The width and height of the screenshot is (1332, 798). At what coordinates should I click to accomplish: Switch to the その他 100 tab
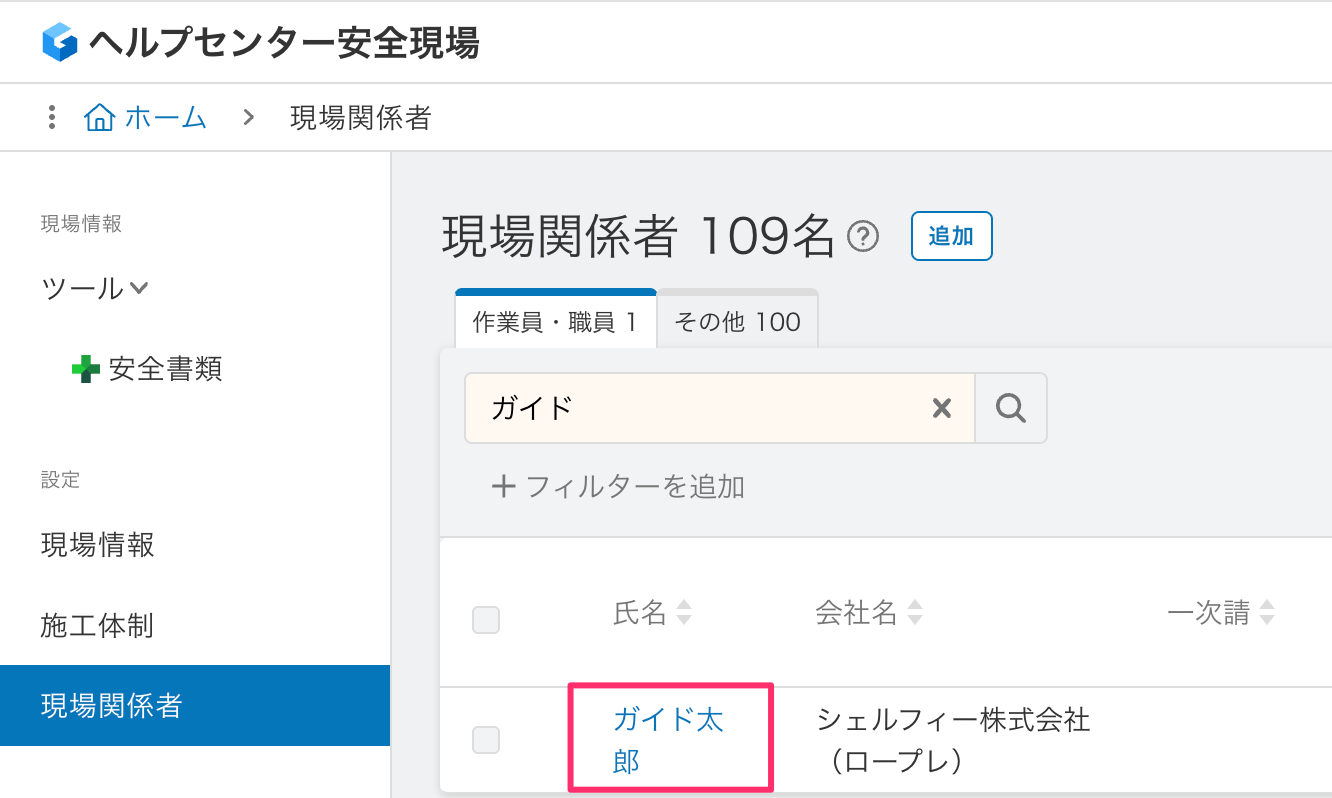click(737, 321)
